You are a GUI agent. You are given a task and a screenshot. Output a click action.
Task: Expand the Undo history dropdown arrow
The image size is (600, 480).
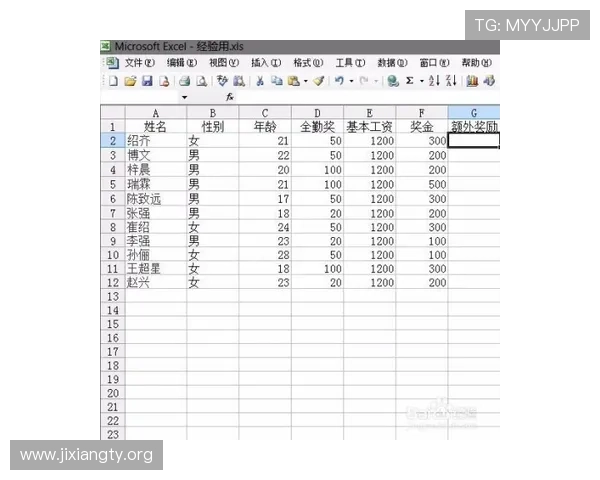point(351,81)
